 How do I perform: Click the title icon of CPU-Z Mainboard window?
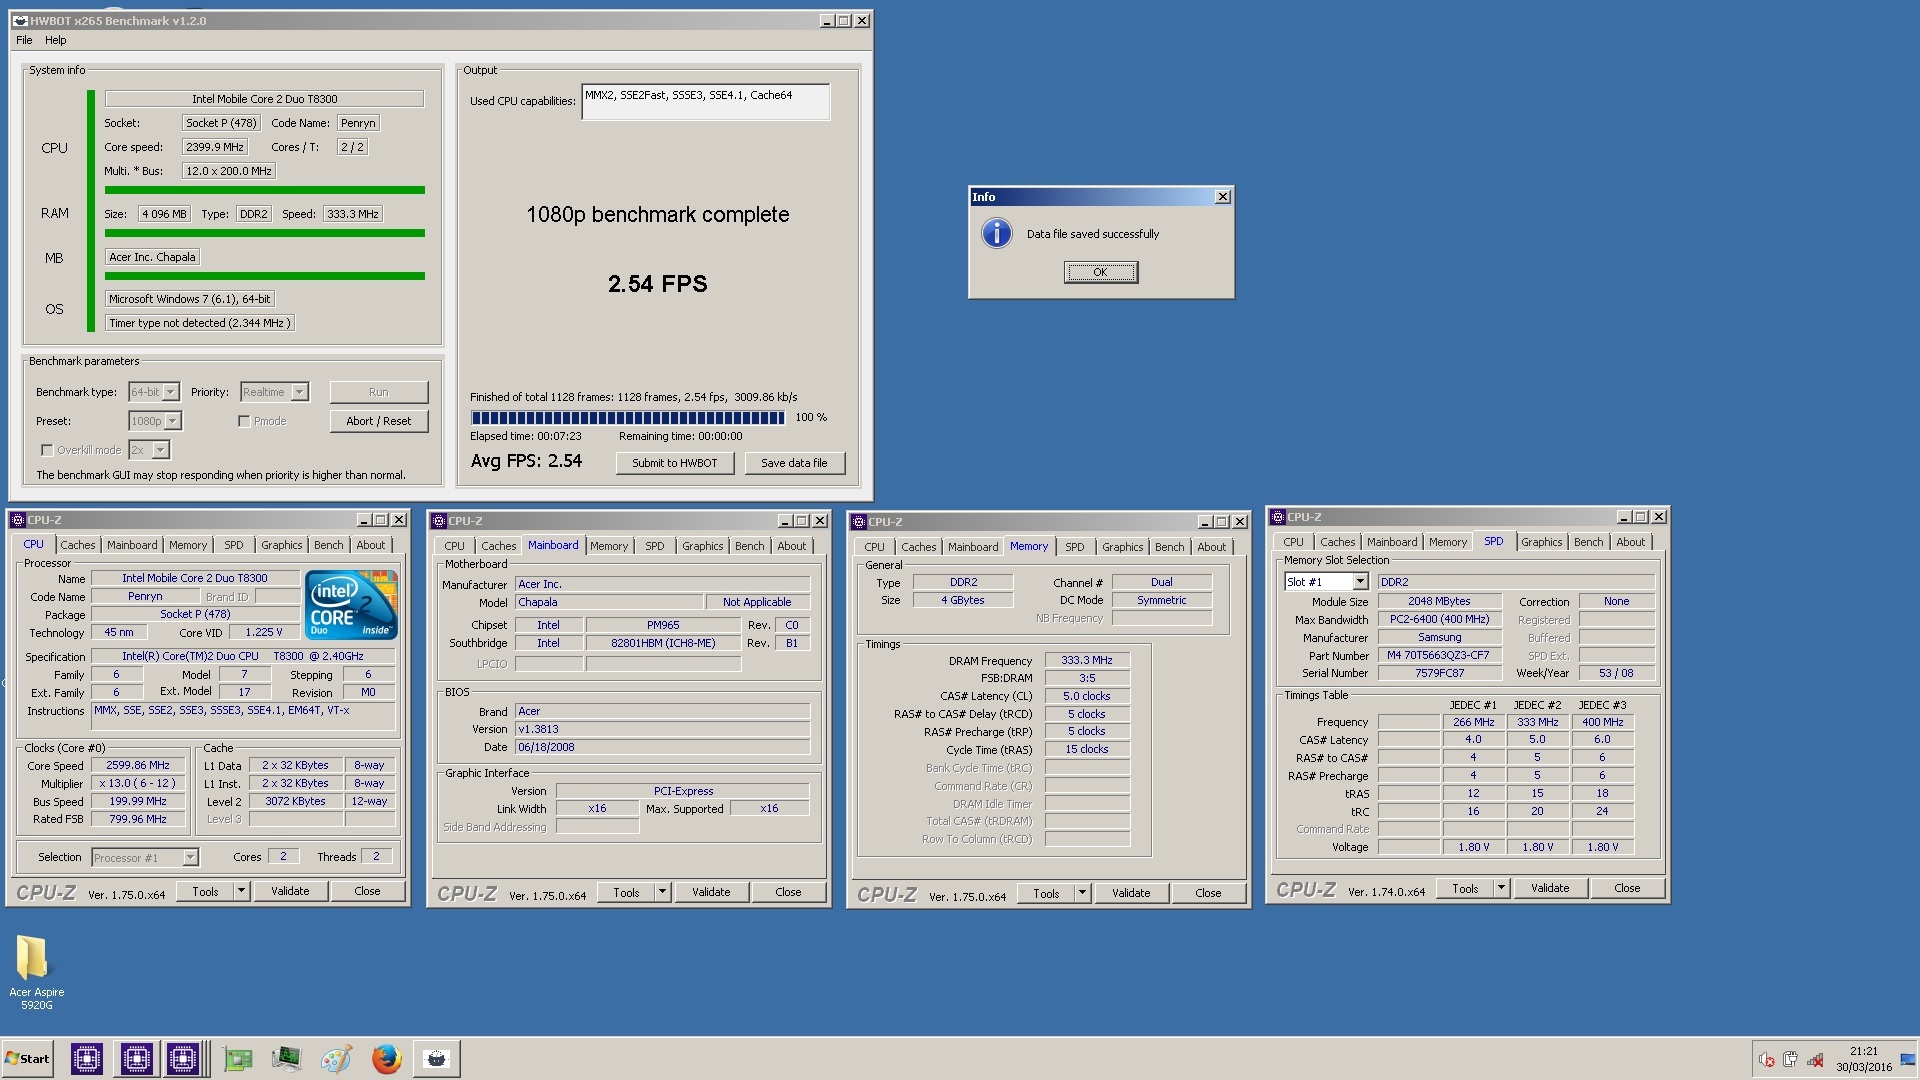438,520
